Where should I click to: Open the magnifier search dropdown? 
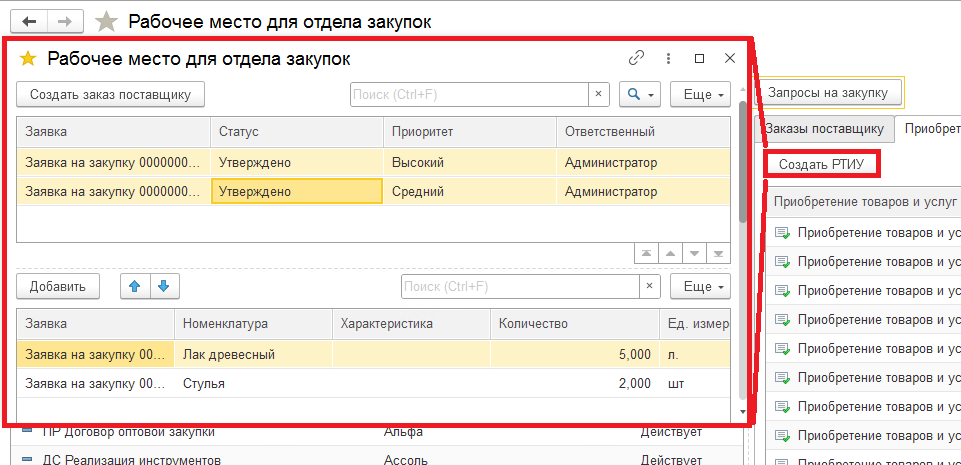pyautogui.click(x=639, y=94)
